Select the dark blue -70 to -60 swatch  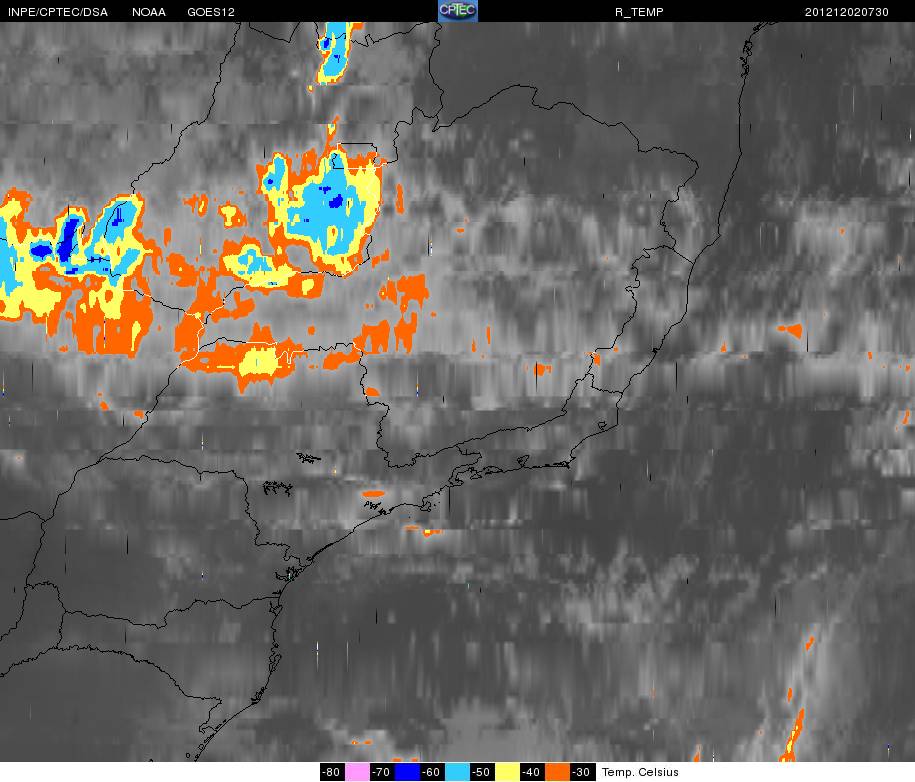(x=407, y=772)
